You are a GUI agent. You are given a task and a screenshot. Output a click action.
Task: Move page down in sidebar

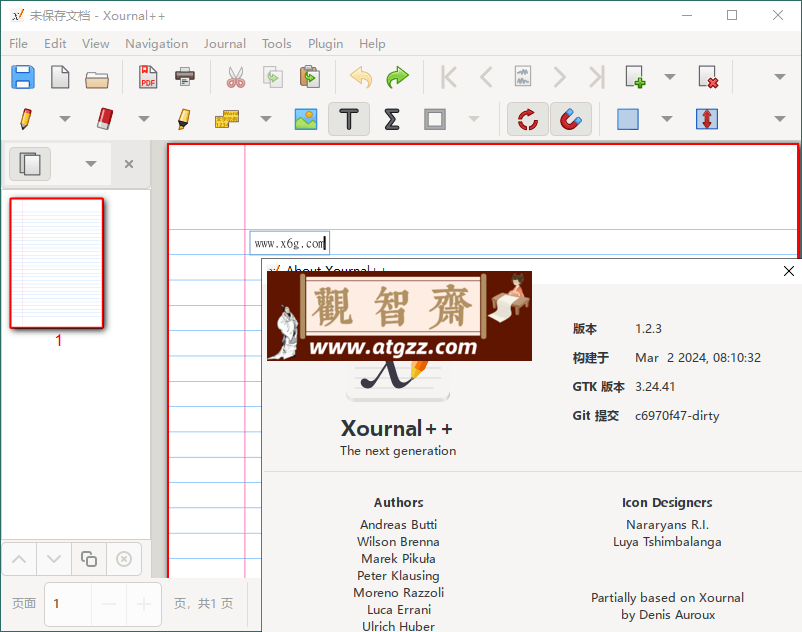click(54, 559)
